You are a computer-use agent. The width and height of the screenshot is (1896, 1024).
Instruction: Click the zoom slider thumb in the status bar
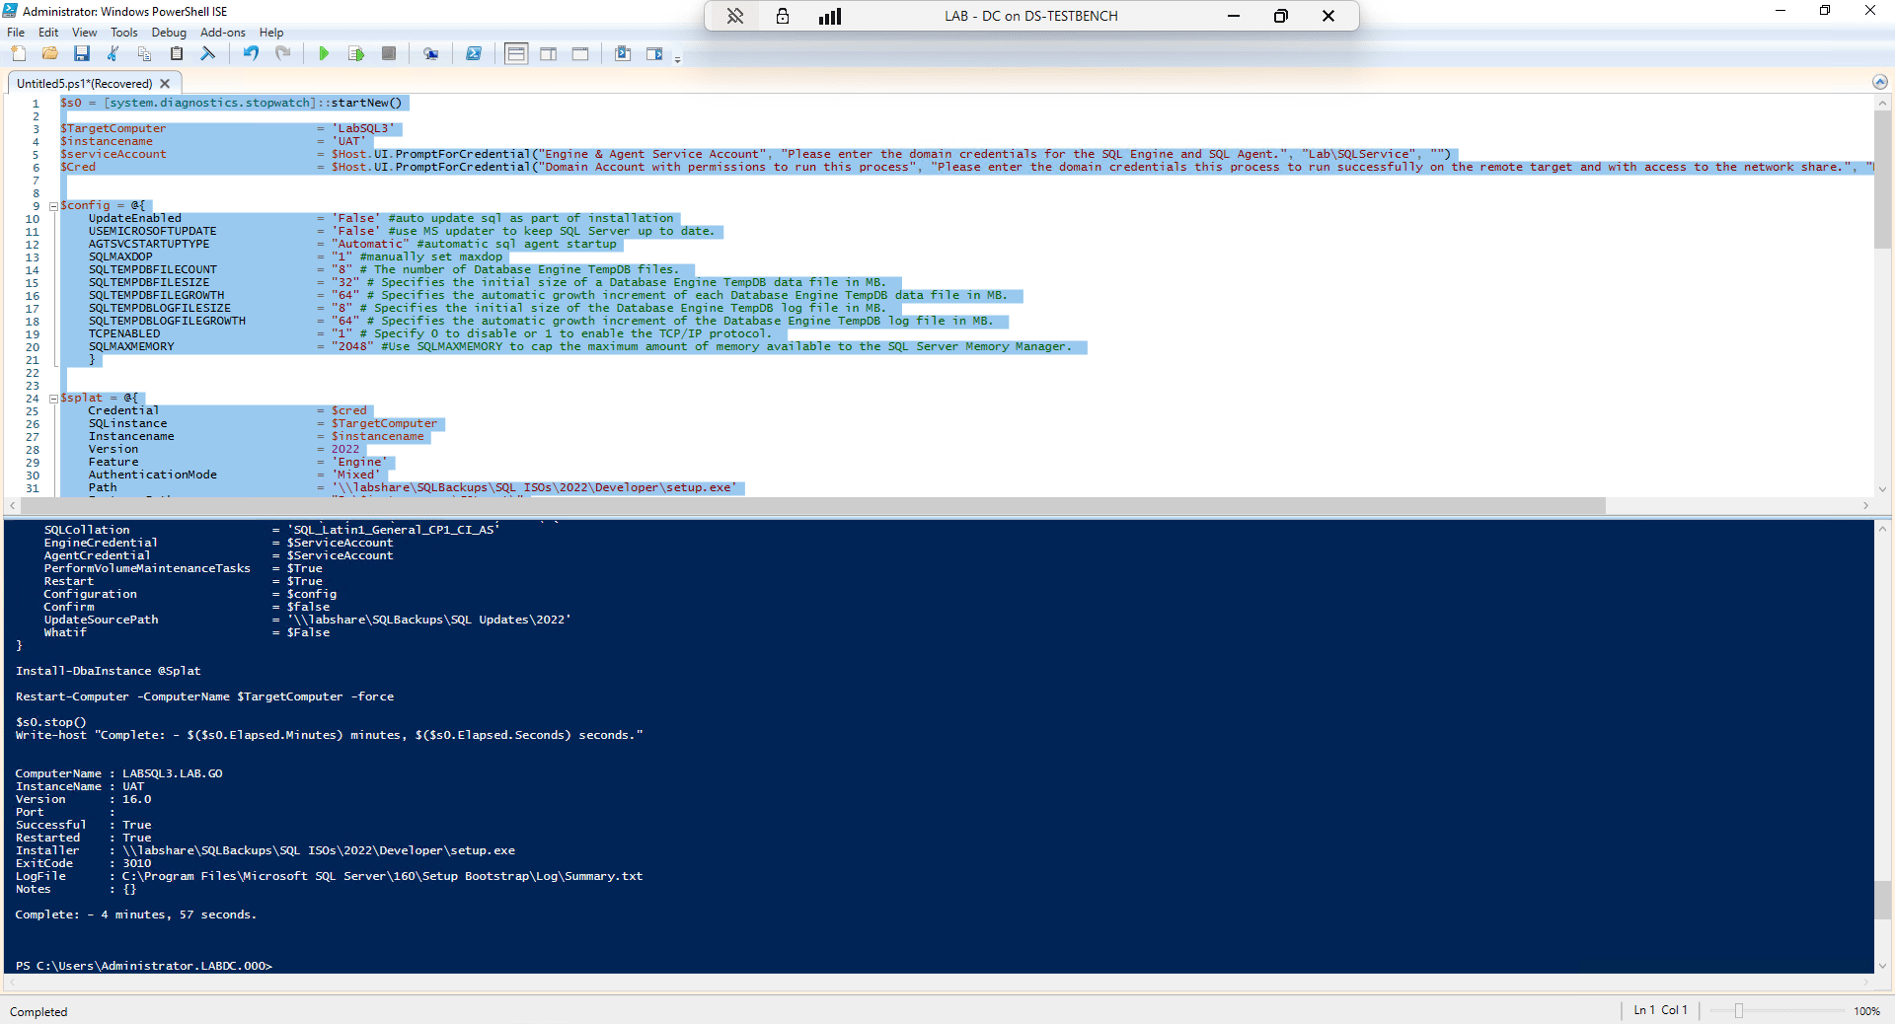(x=1739, y=1011)
